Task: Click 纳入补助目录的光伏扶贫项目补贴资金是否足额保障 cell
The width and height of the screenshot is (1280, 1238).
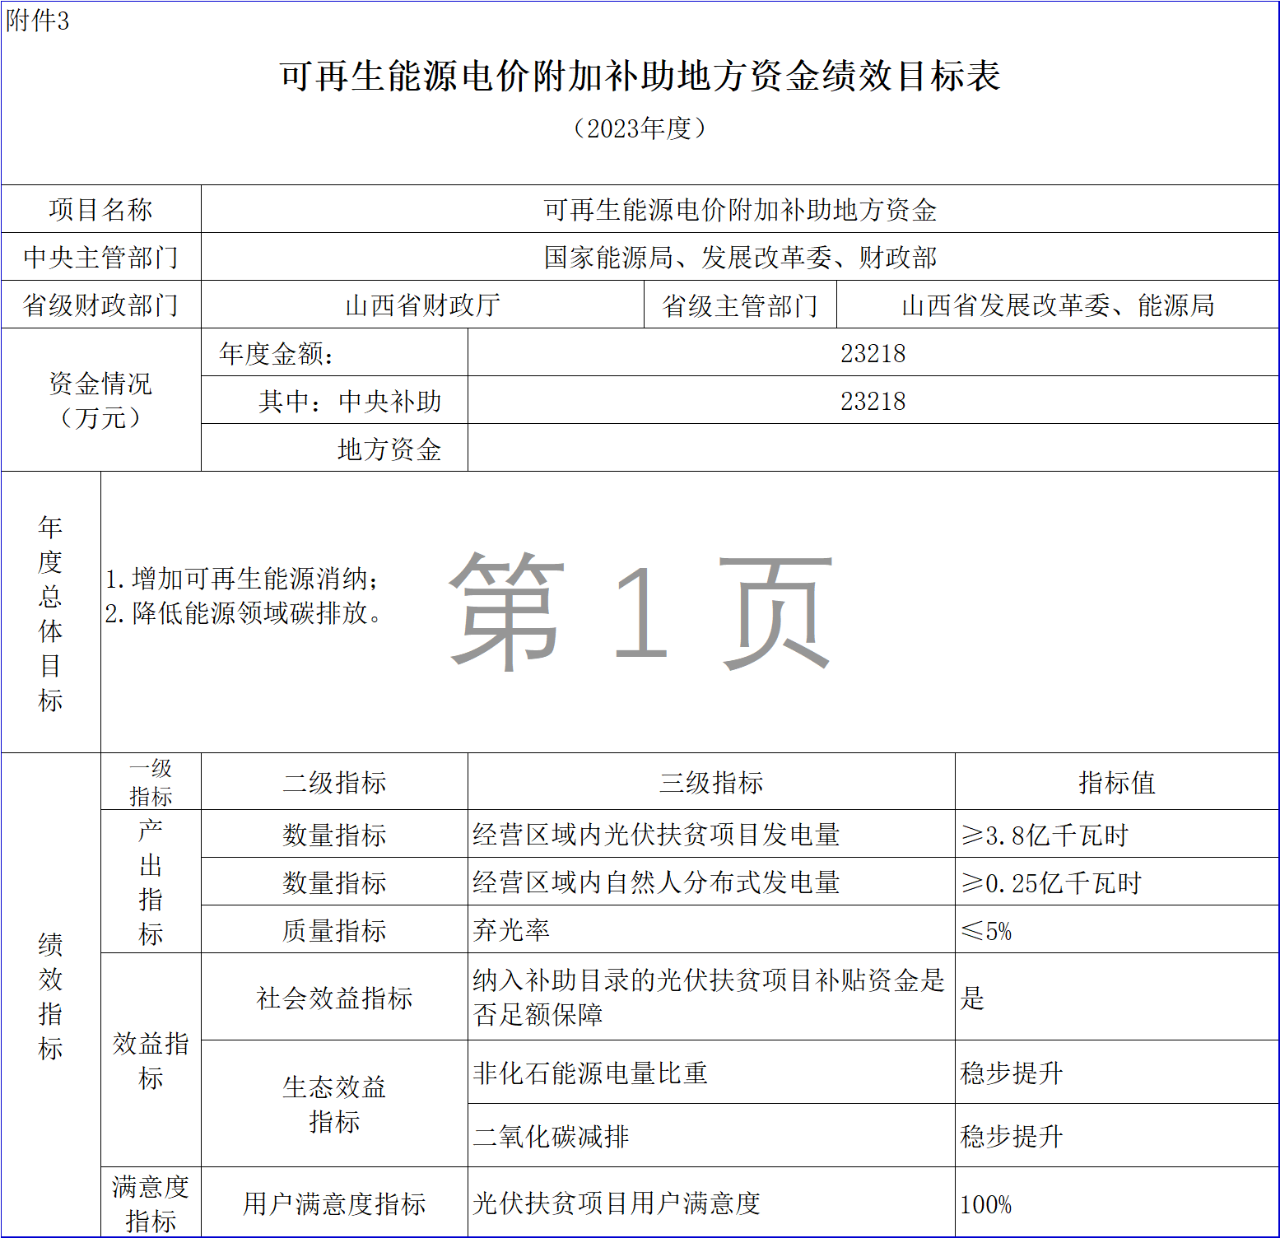Action: (711, 997)
